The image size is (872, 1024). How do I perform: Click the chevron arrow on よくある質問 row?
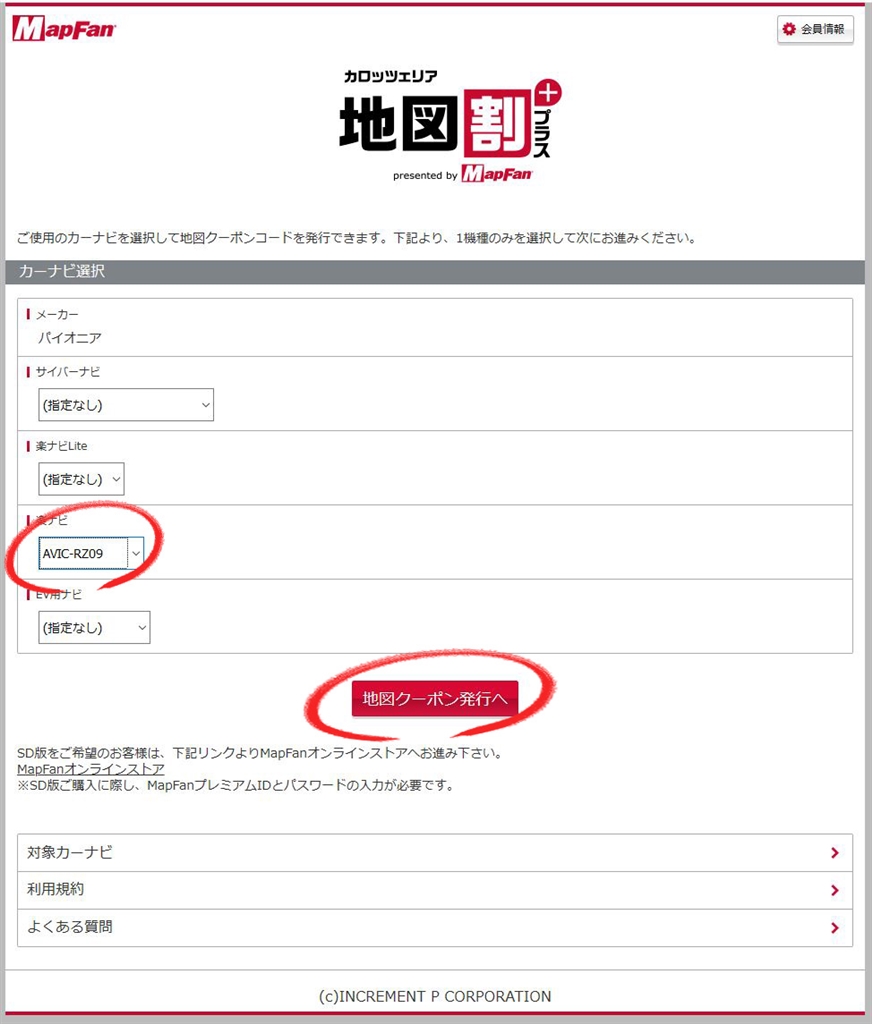(x=835, y=928)
